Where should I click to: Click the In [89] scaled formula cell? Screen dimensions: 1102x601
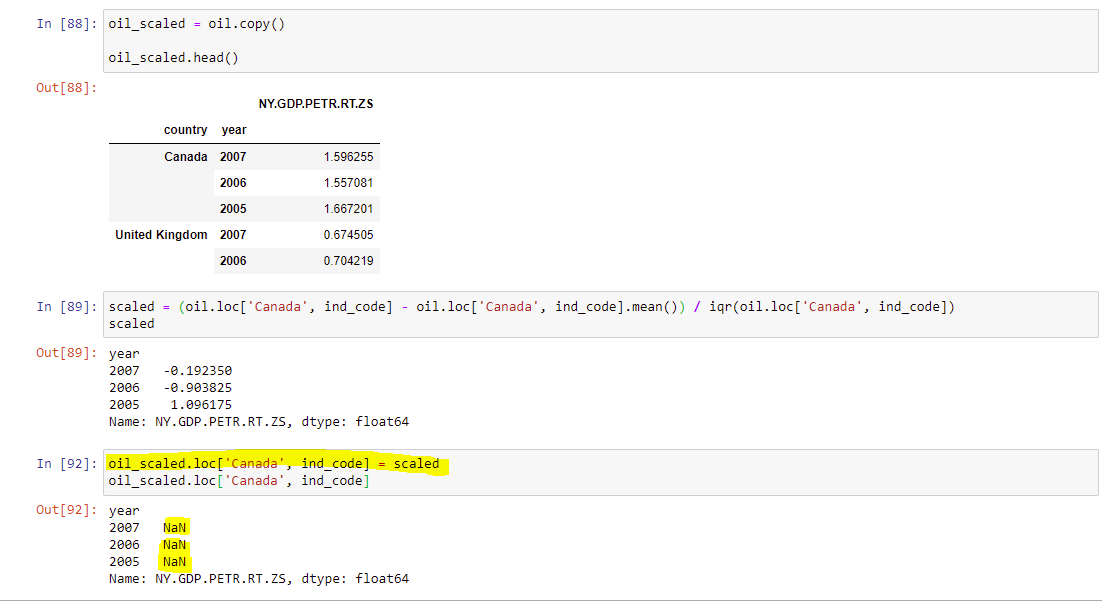pos(600,315)
